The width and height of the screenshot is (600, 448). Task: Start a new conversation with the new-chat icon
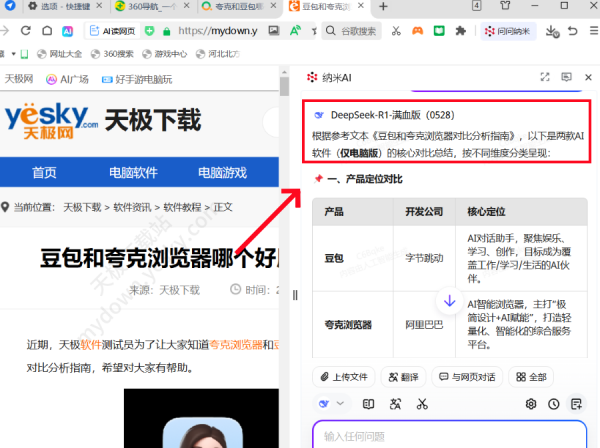[x=576, y=404]
